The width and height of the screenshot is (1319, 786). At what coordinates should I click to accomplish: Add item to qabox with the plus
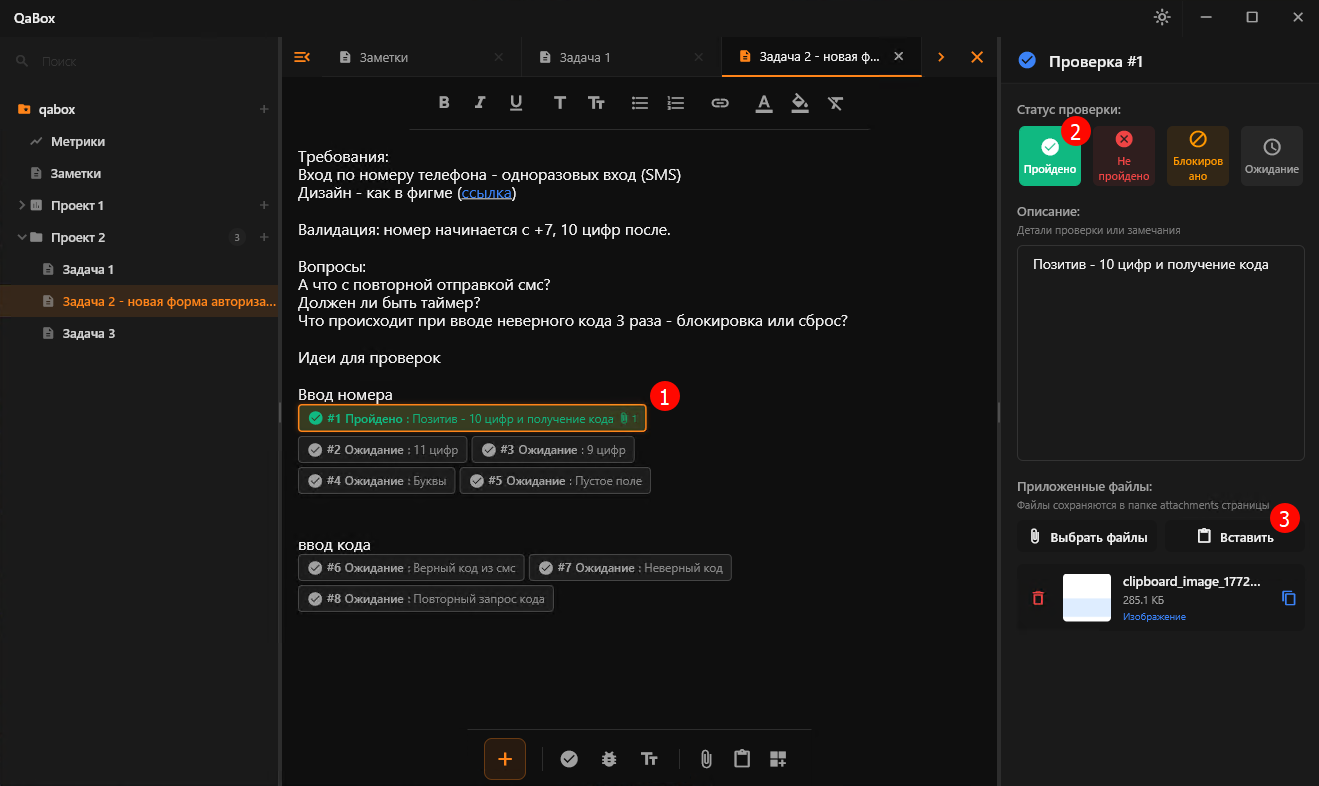click(x=264, y=109)
